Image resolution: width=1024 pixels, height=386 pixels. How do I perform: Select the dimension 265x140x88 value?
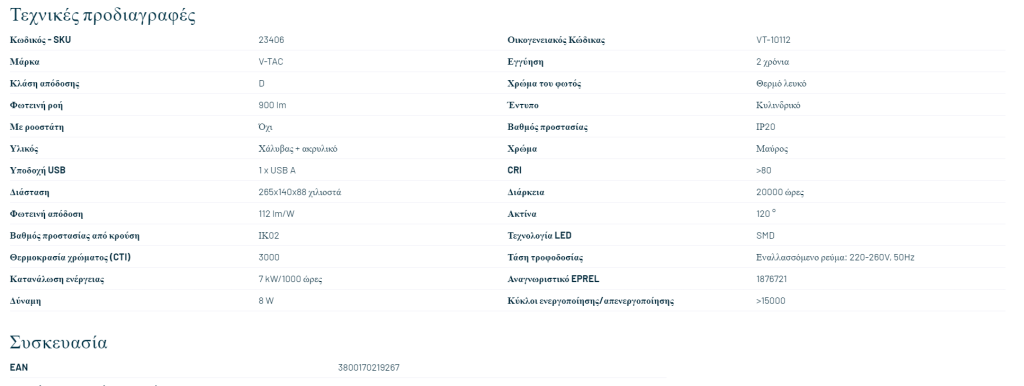click(300, 192)
